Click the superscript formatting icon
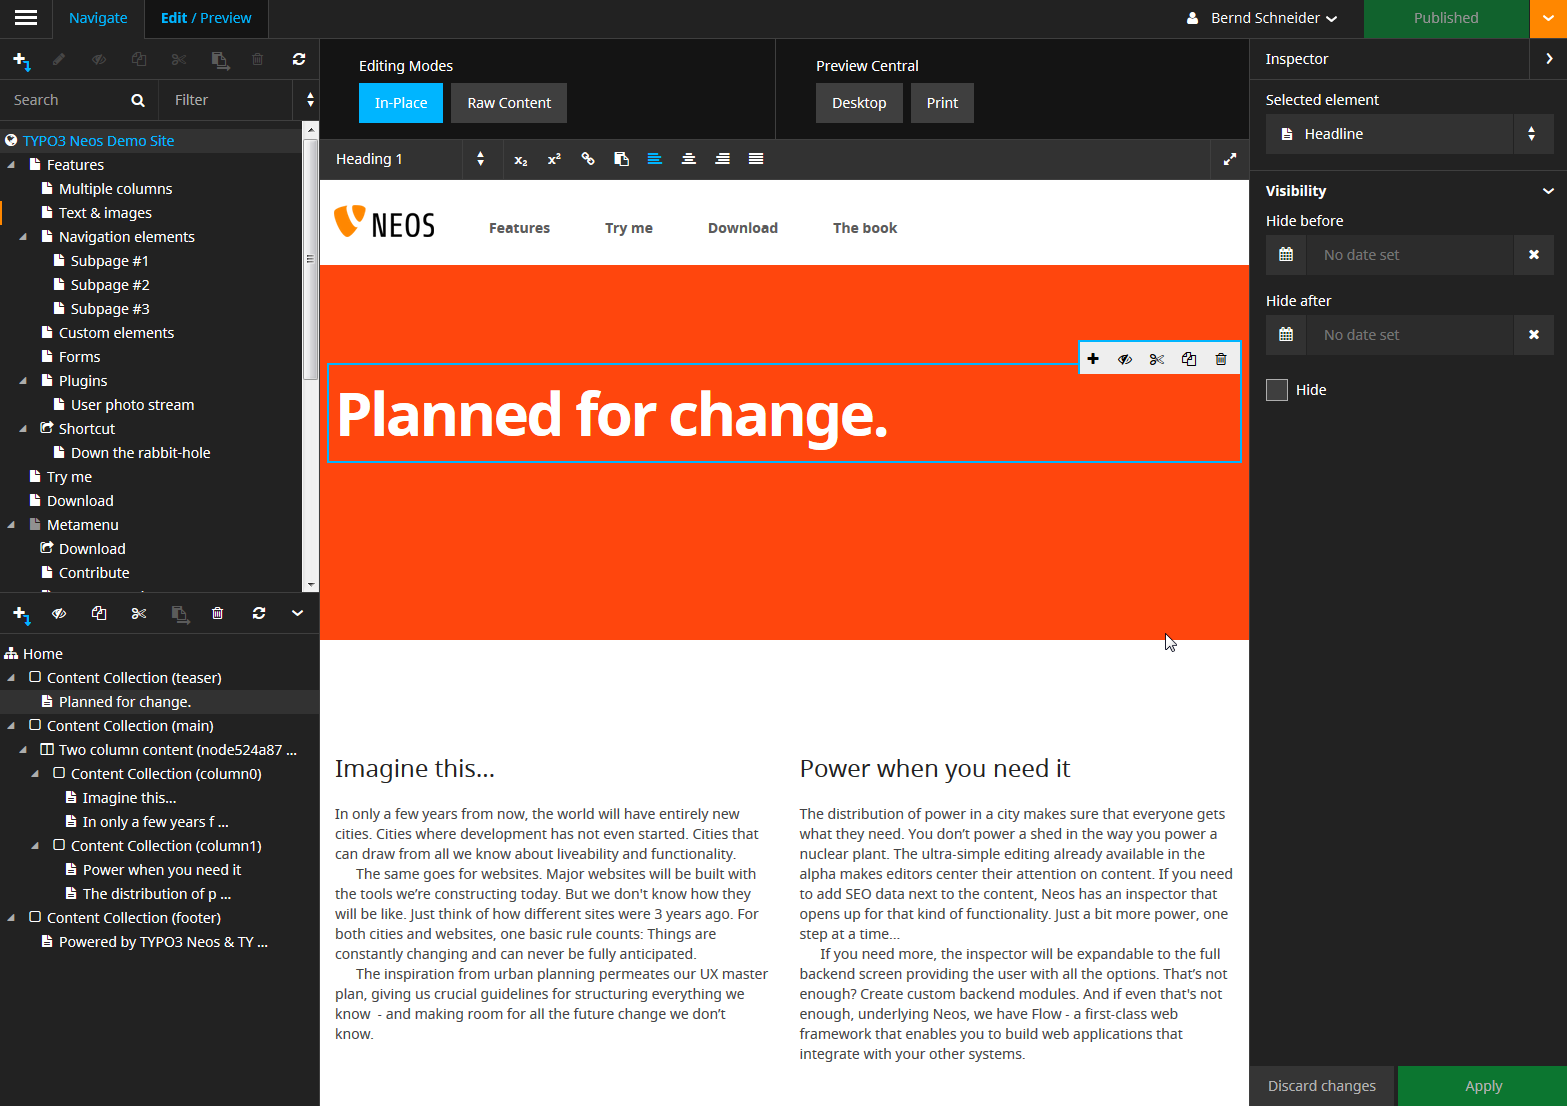The height and width of the screenshot is (1106, 1567). coord(554,160)
